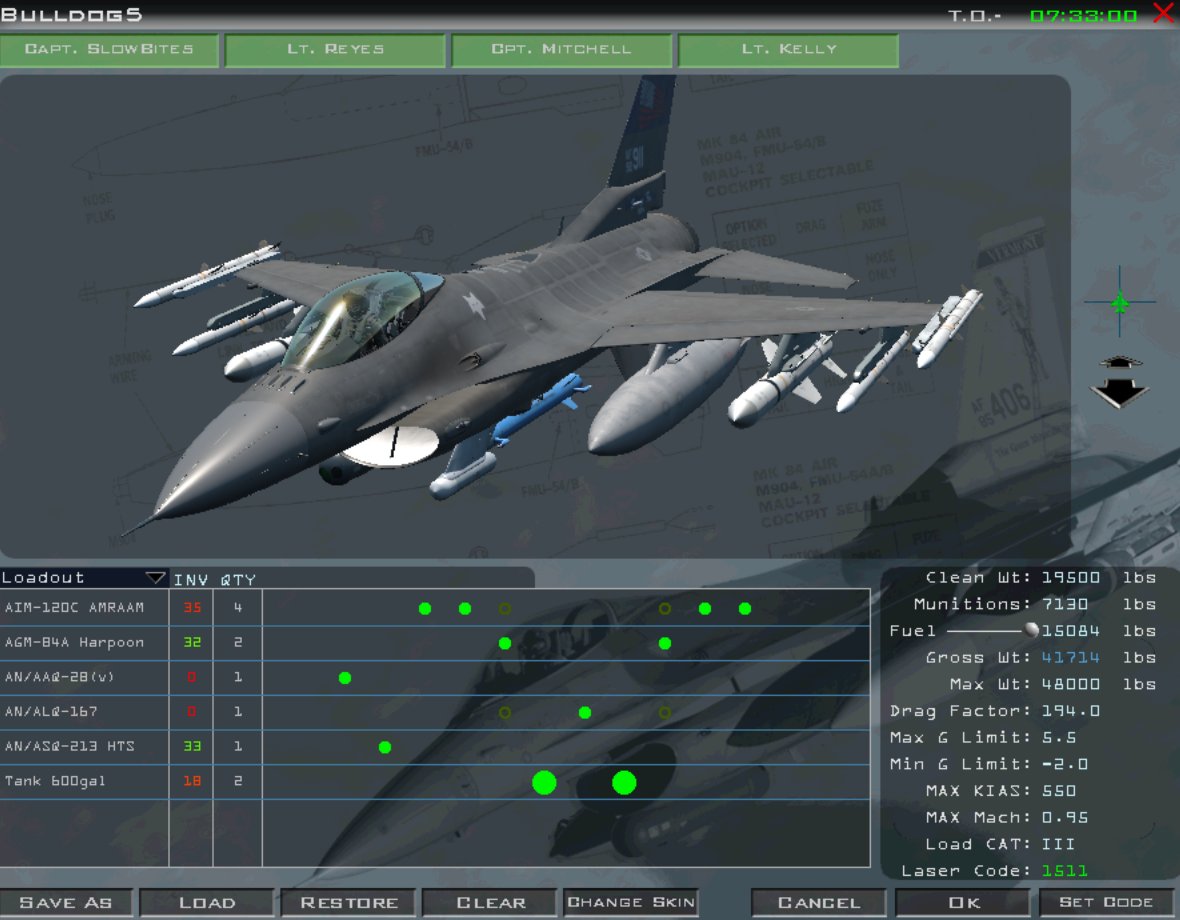Open the Loadout dropdown triangle

coord(155,578)
